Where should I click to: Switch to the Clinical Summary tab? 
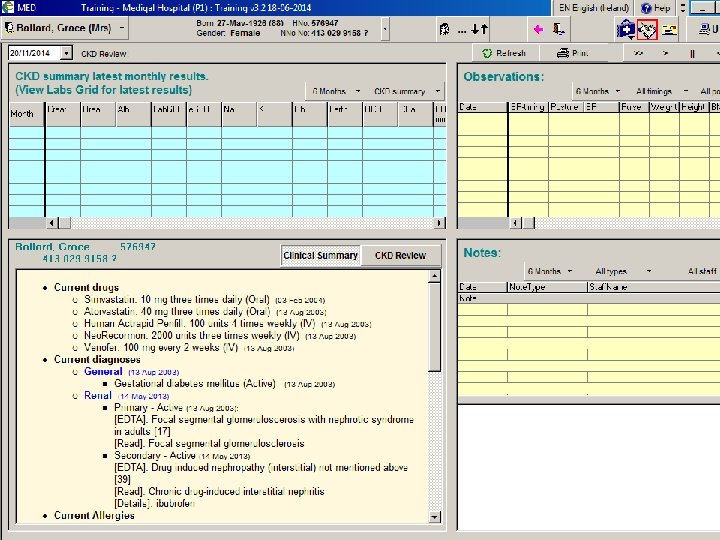click(x=321, y=255)
